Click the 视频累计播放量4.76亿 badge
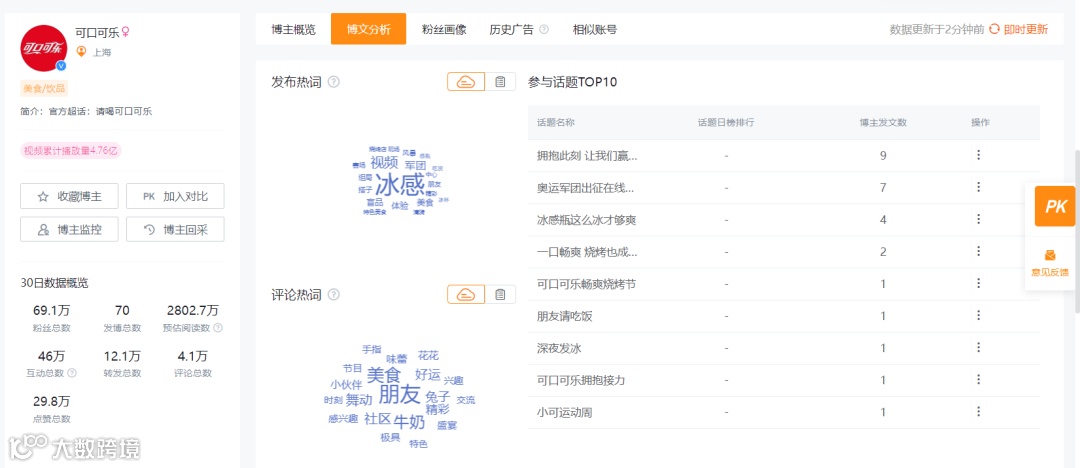This screenshot has width=1080, height=468. [72, 151]
